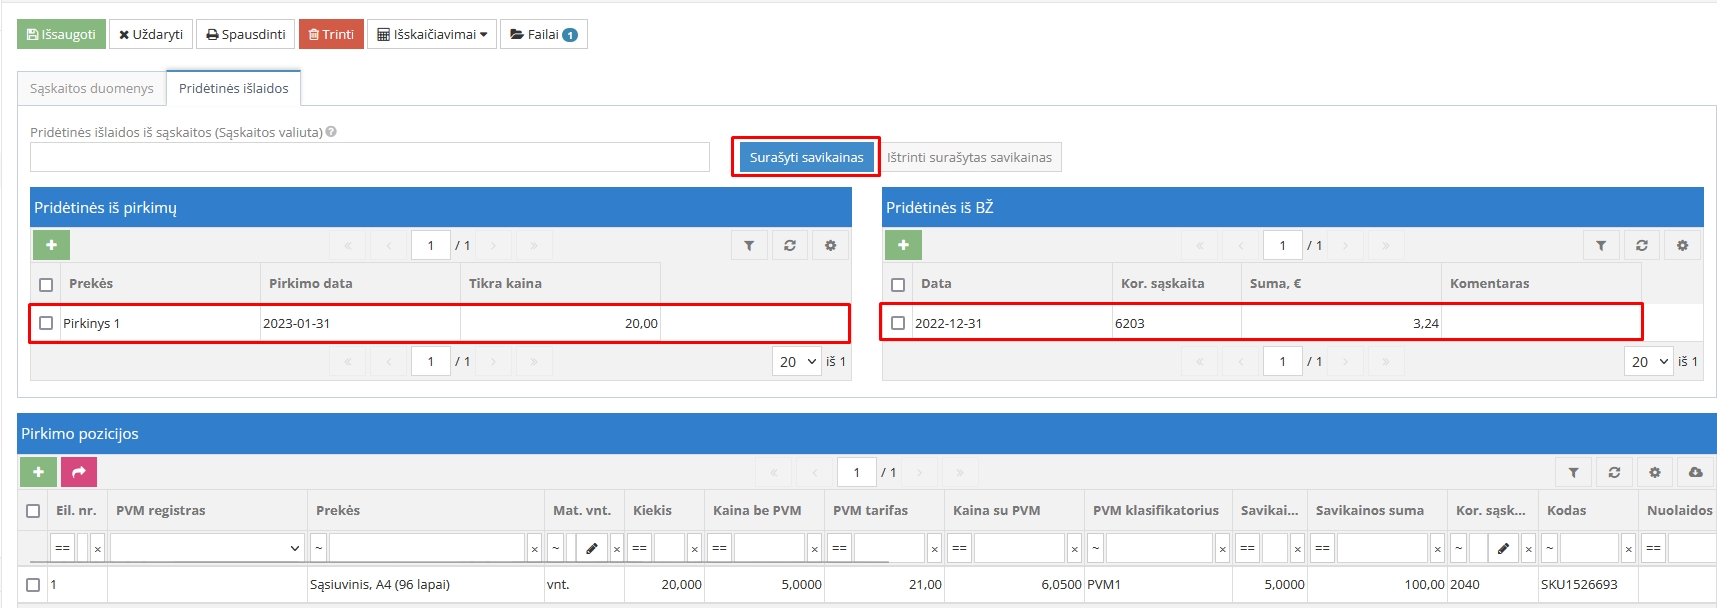Click Surašyti savikainas button
Viewport: 1717px width, 608px height.
[806, 157]
